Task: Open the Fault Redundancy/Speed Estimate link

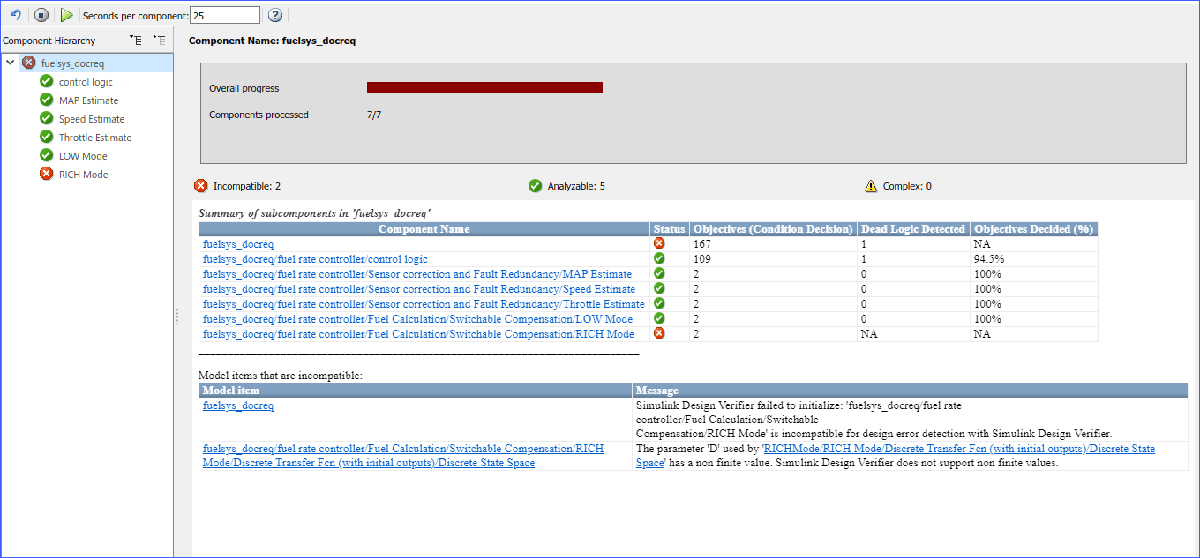Action: click(x=418, y=289)
